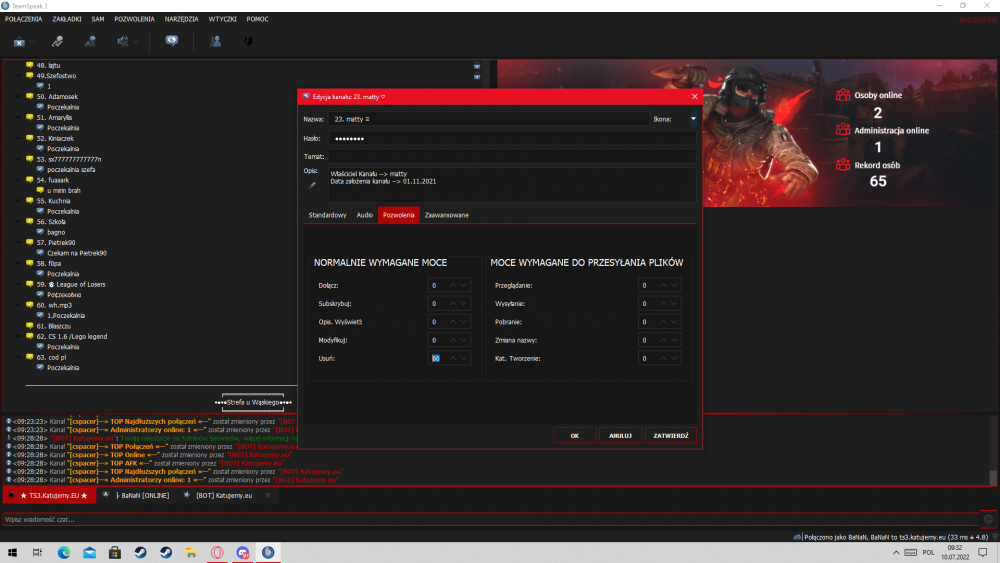Select the 48. łajtu channel
This screenshot has height=563, width=1000.
tap(48, 65)
